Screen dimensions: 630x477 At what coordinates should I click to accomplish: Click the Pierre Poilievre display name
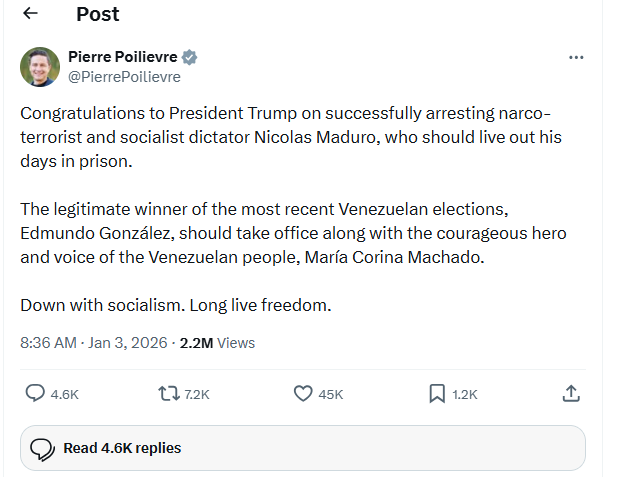point(122,57)
